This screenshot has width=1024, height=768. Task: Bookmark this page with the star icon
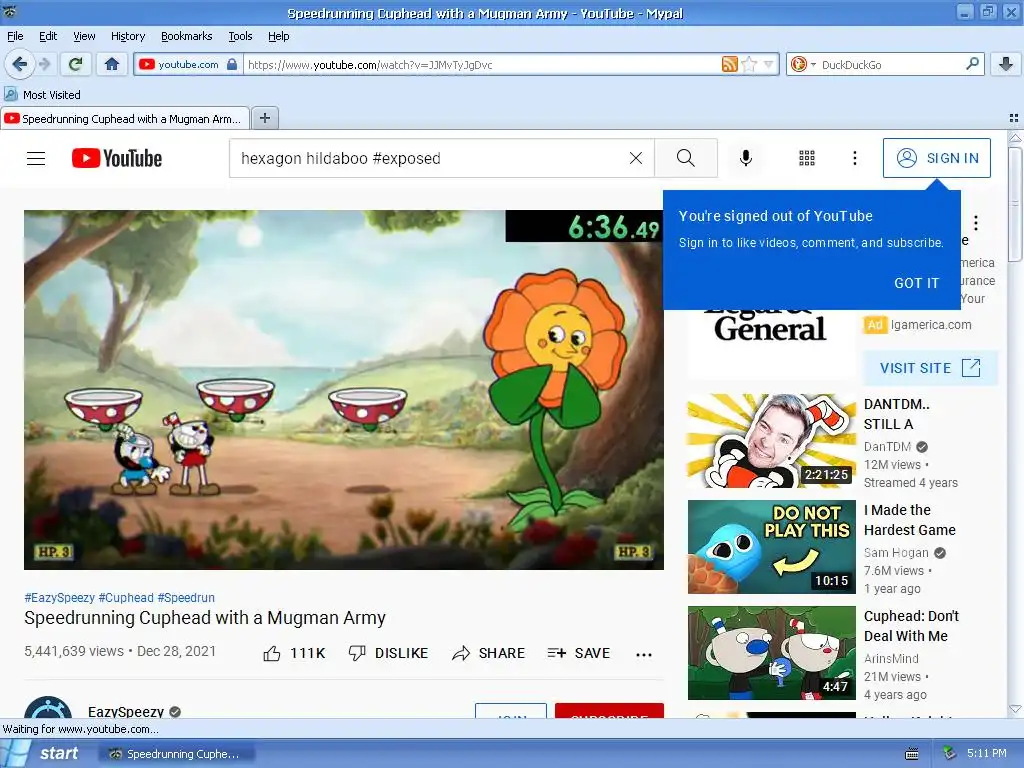tap(749, 64)
